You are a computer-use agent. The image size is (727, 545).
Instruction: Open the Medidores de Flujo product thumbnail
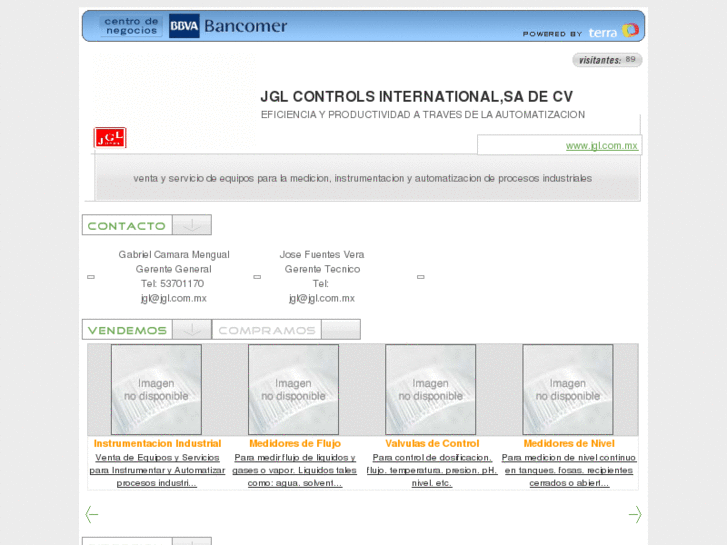tap(293, 390)
